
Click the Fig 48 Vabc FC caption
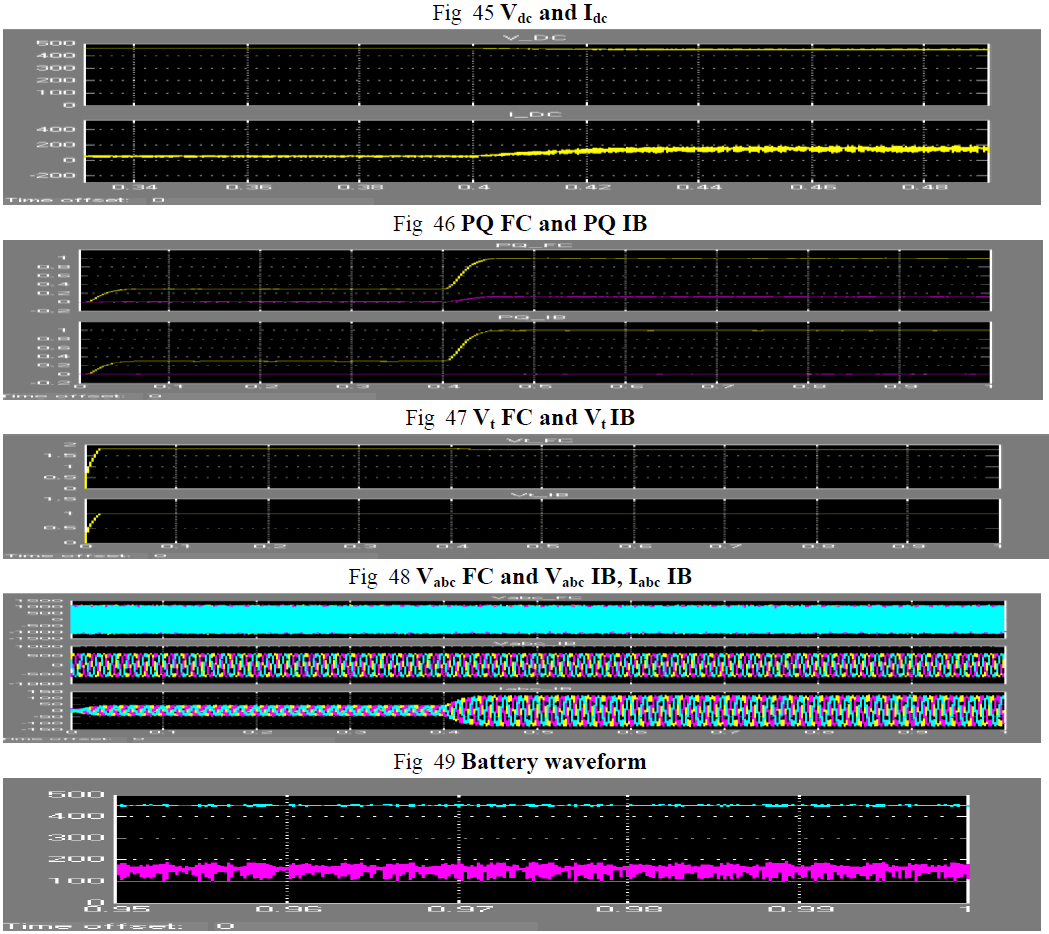520,577
